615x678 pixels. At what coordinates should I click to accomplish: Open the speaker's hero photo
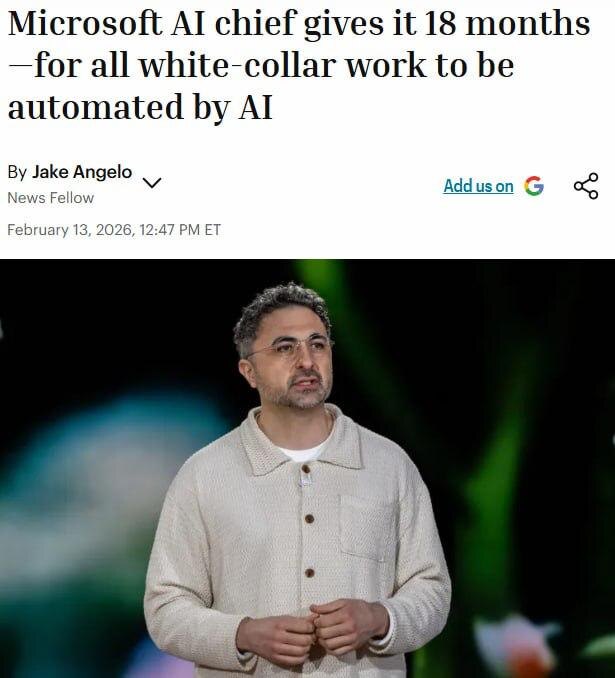click(308, 468)
